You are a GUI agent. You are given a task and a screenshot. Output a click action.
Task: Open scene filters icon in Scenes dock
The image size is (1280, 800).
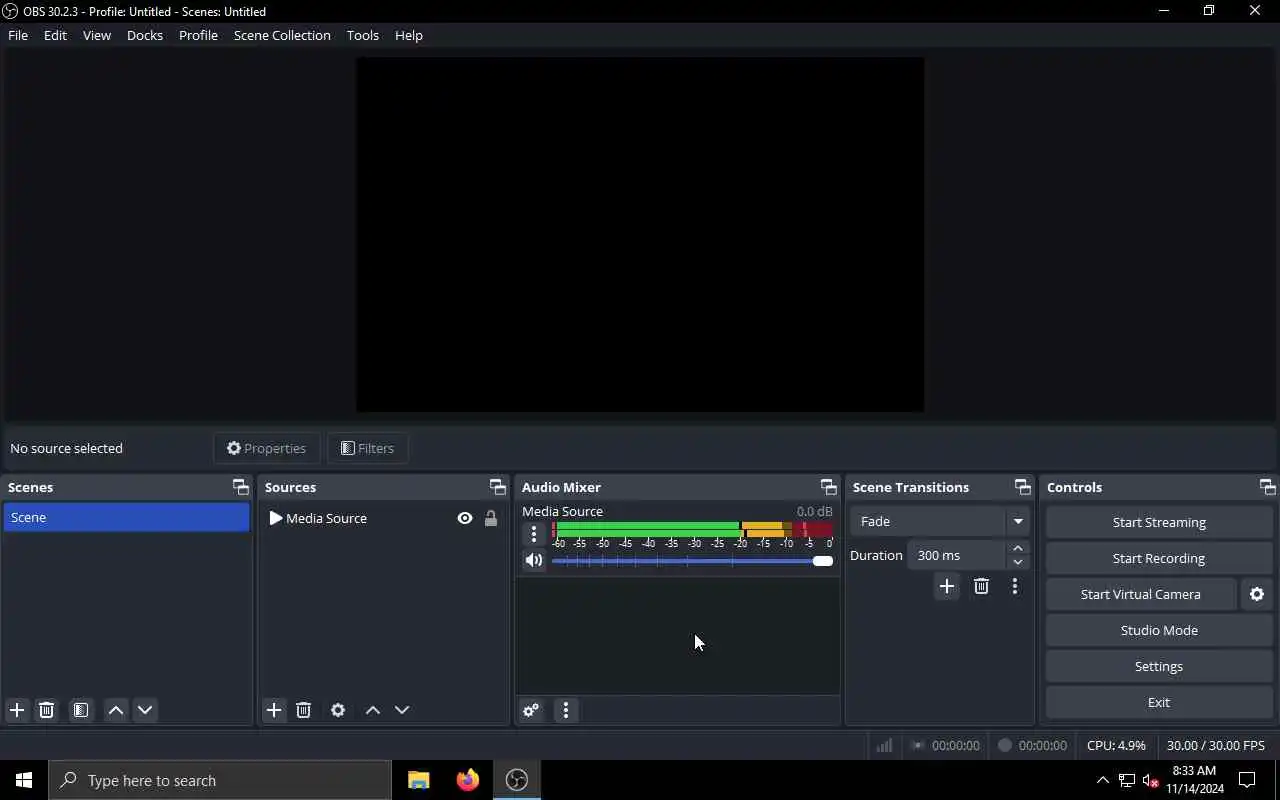pos(81,710)
